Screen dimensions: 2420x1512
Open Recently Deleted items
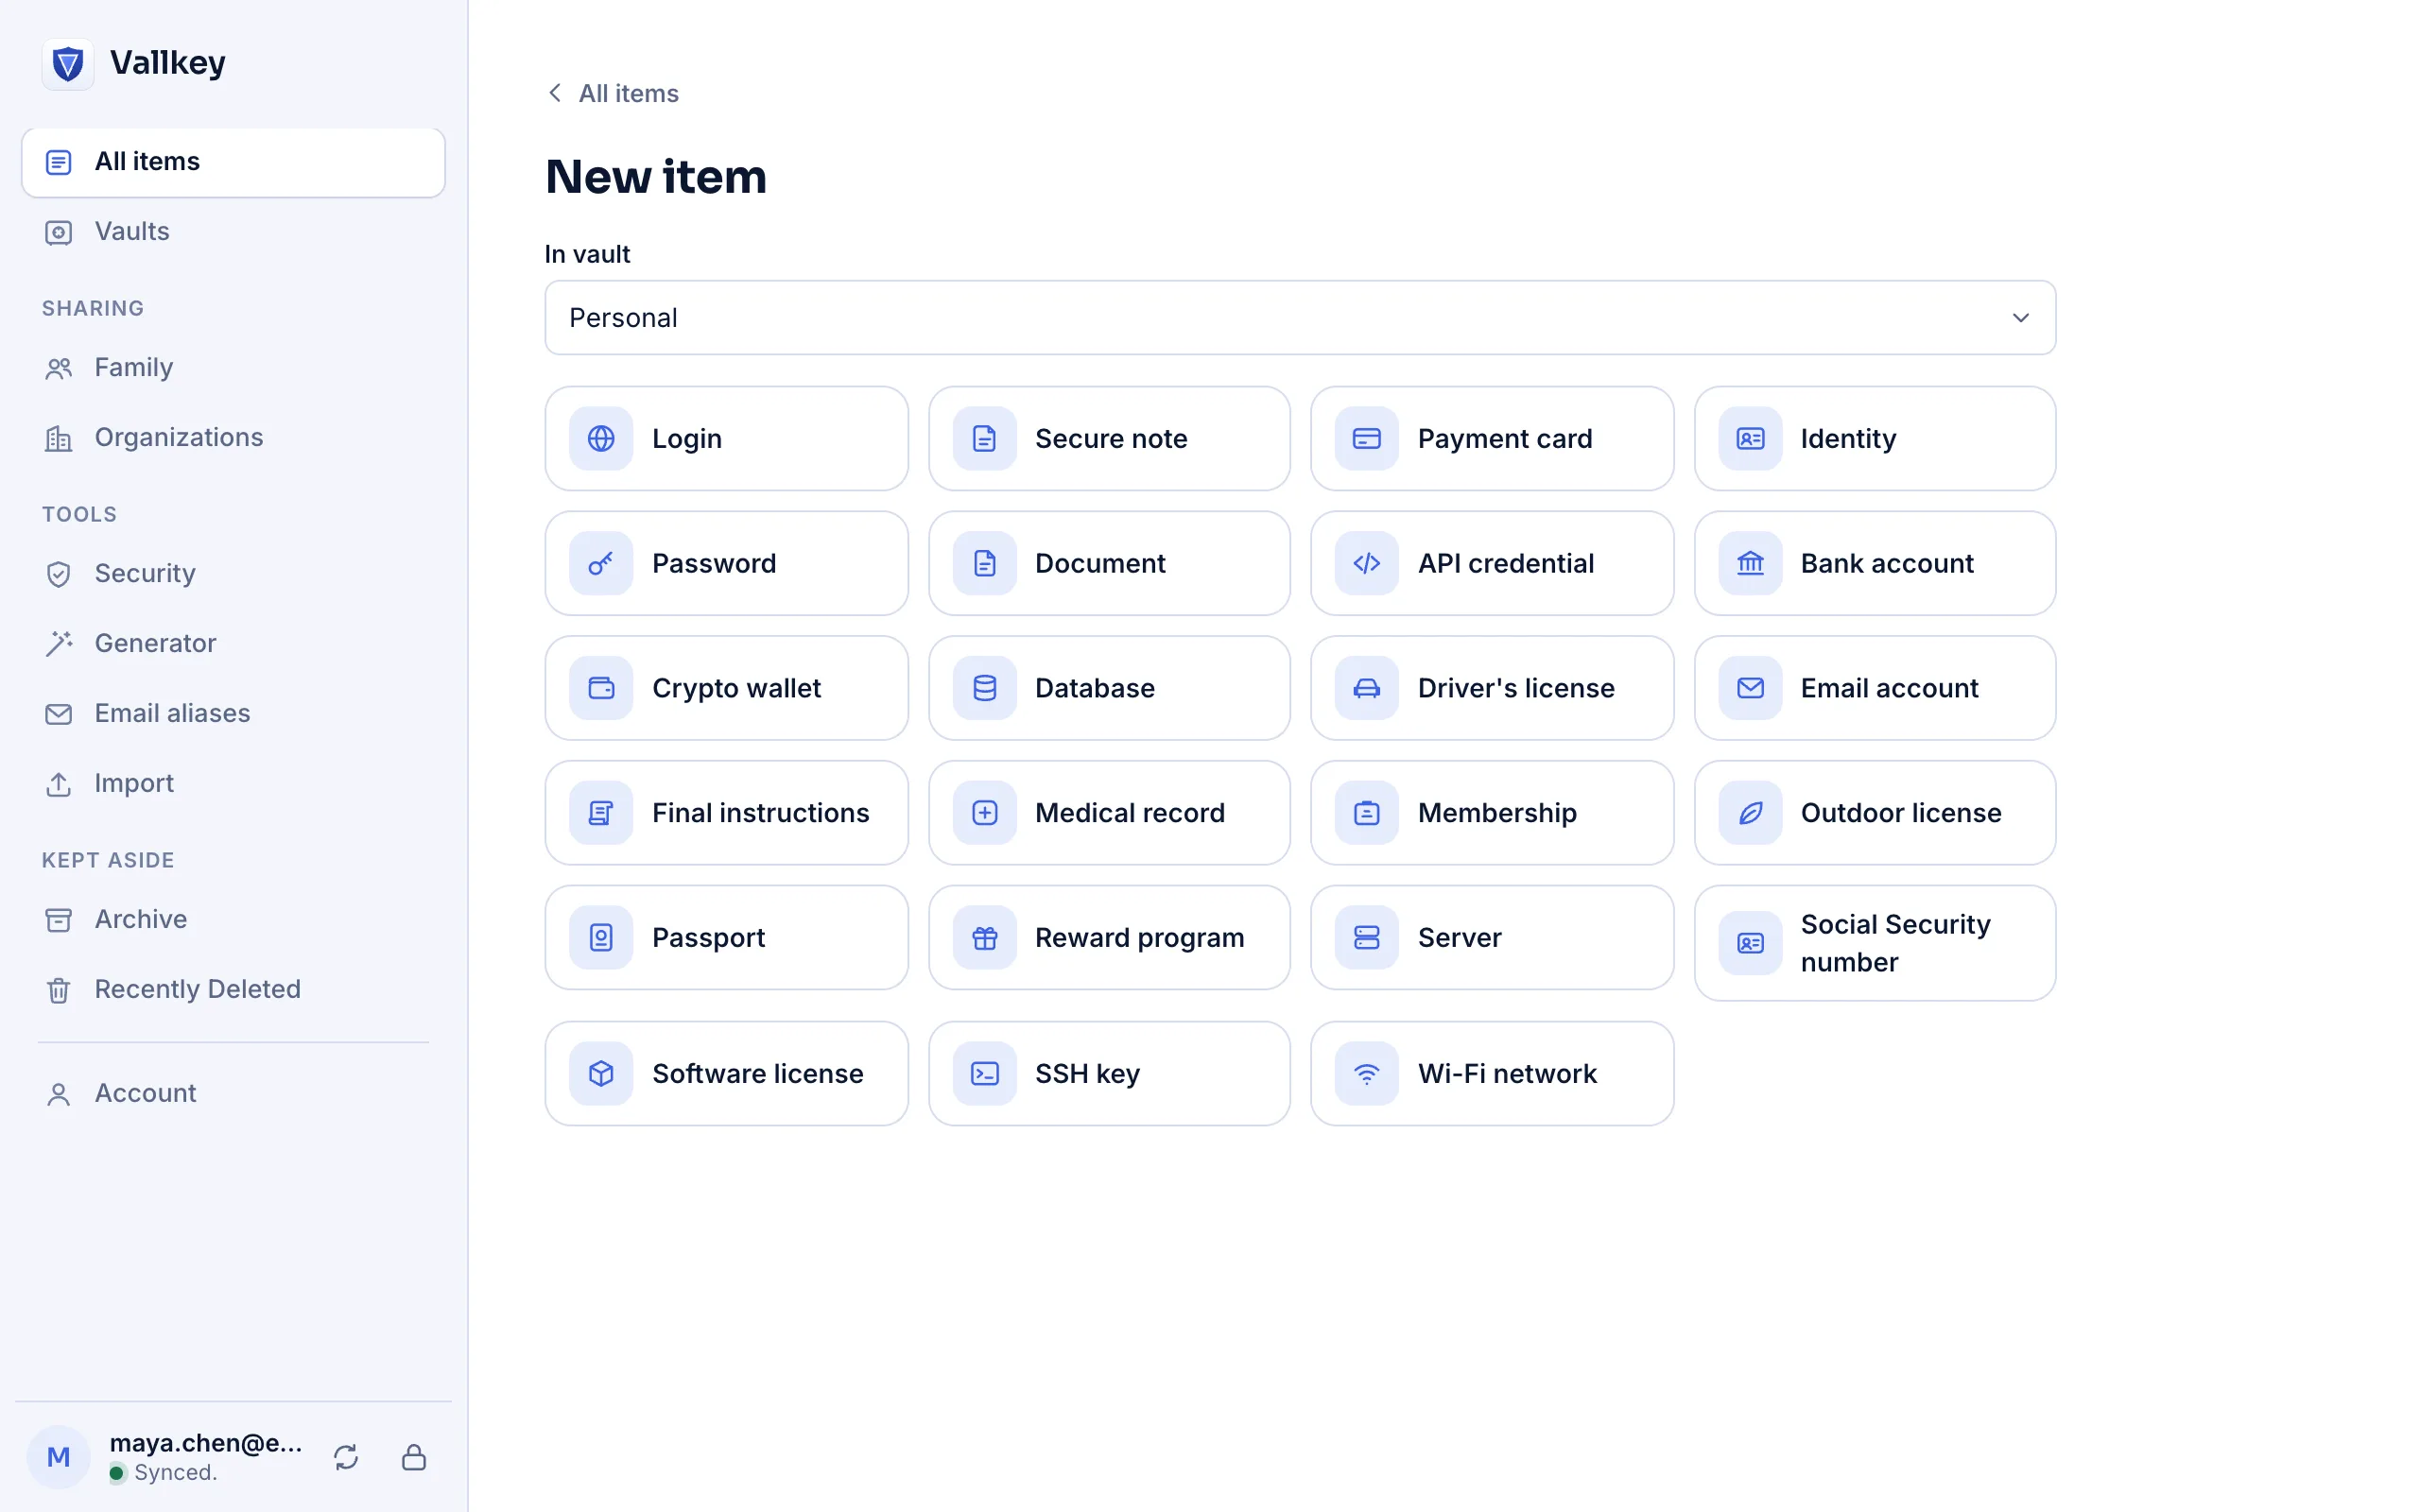point(233,990)
